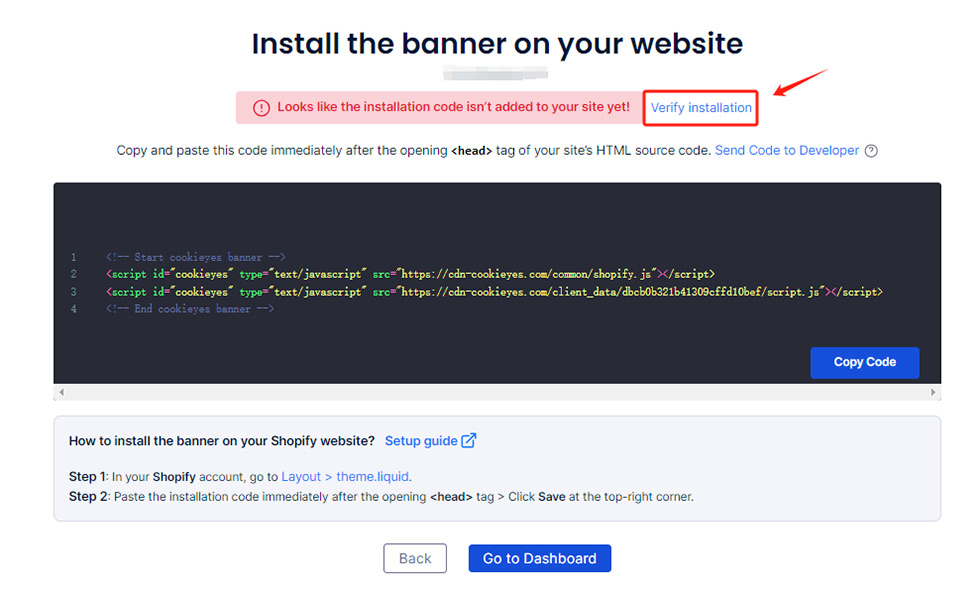This screenshot has width=980, height=597.
Task: Click the Install the banner page heading
Action: point(497,44)
